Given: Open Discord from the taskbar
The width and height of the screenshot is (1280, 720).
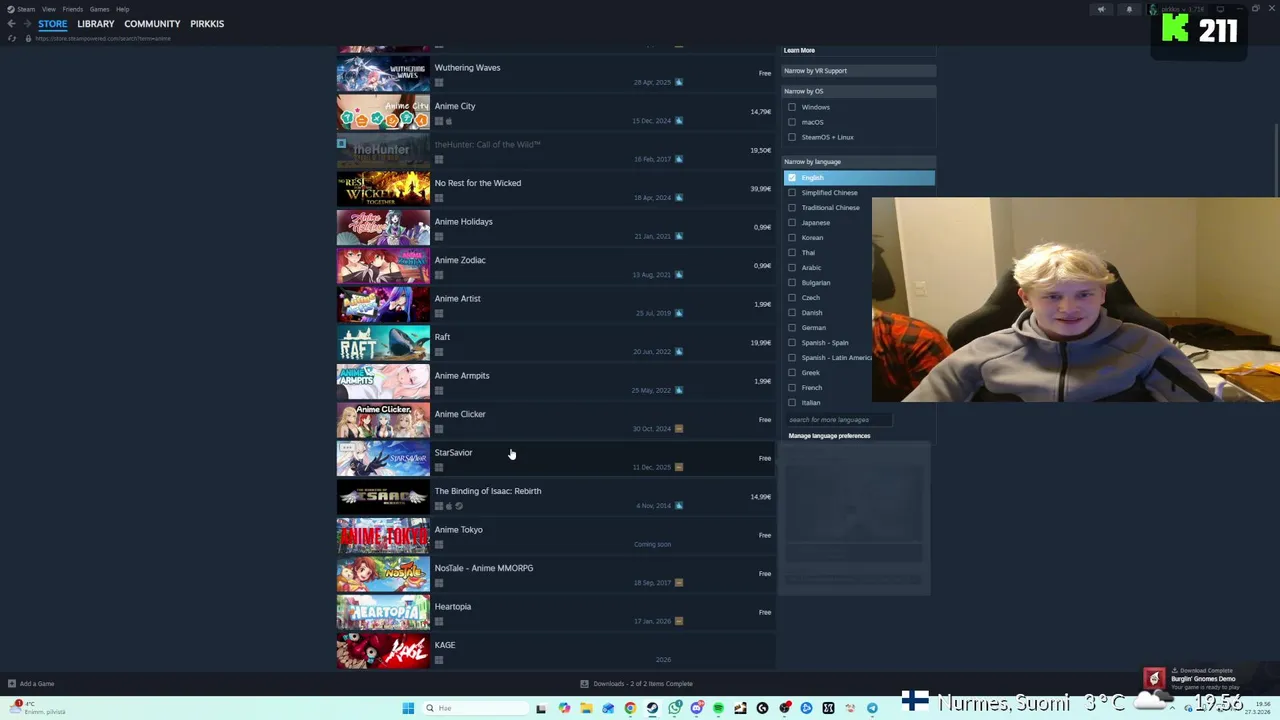Looking at the screenshot, I should pyautogui.click(x=696, y=708).
